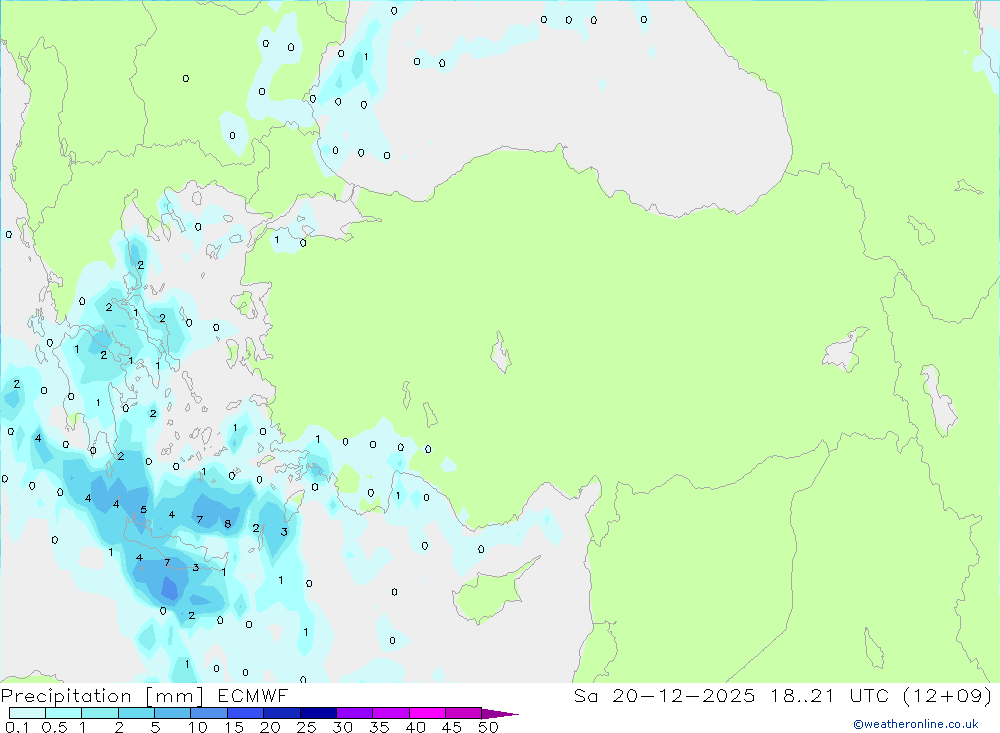
Task: Click the 0.5–1 mm legend color segment
Action: coord(63,713)
